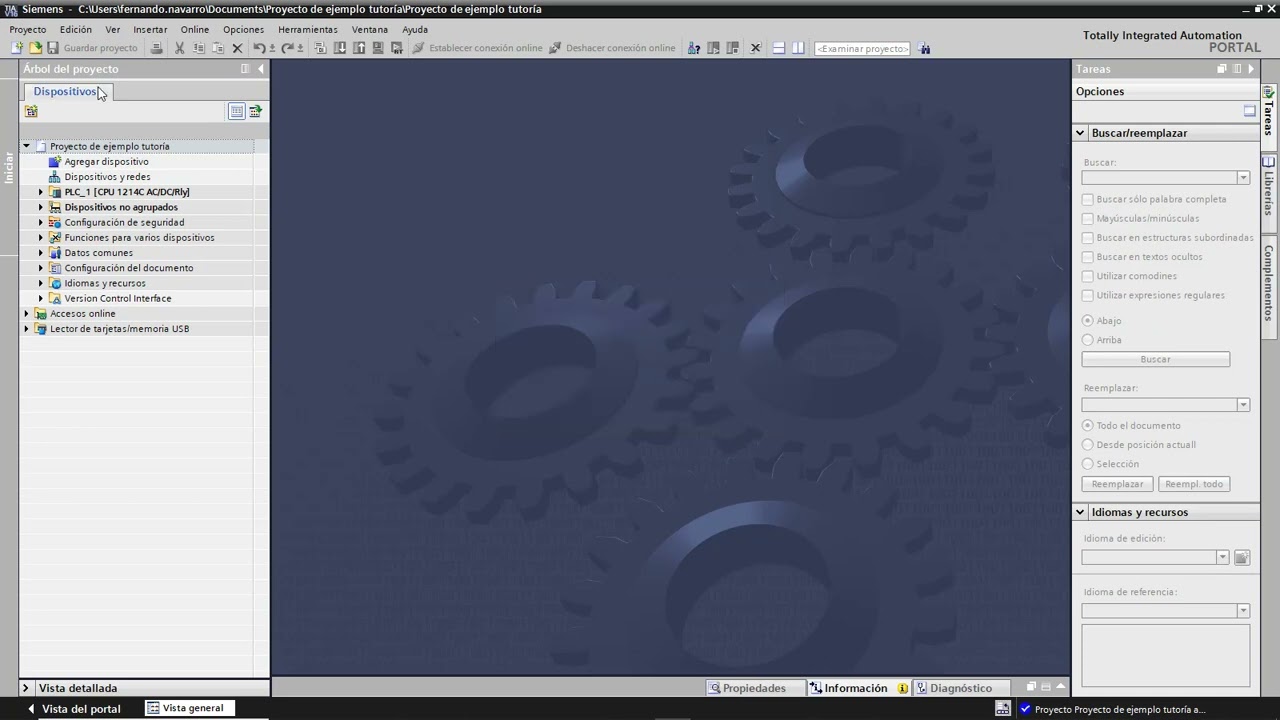Enable Buscar sólo palabra completa checkbox
Image resolution: width=1280 pixels, height=720 pixels.
1088,199
